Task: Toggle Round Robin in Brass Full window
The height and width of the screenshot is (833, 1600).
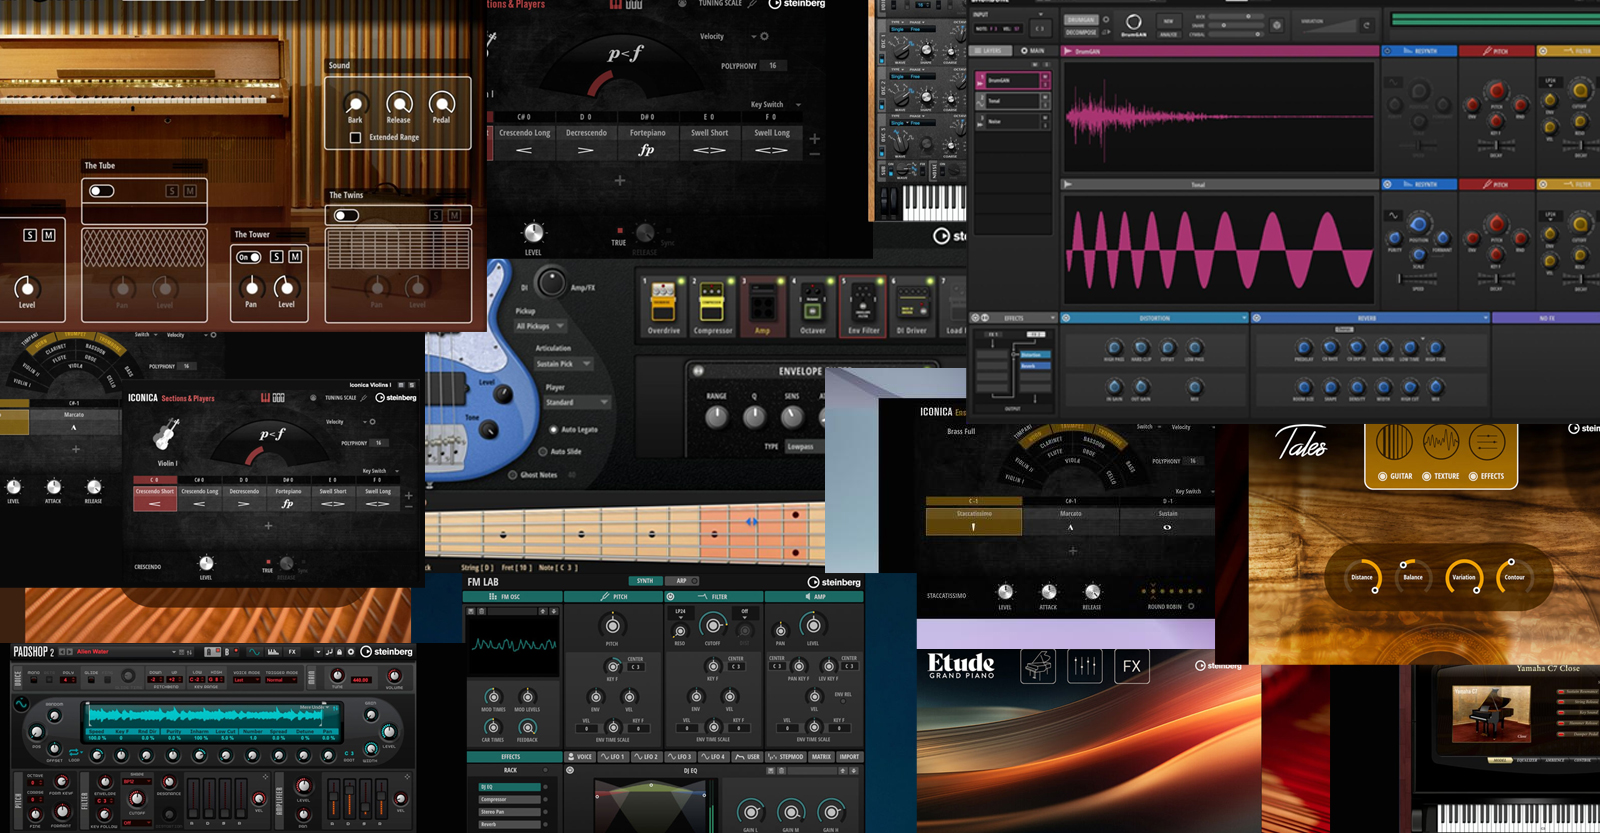Action: point(1191,607)
